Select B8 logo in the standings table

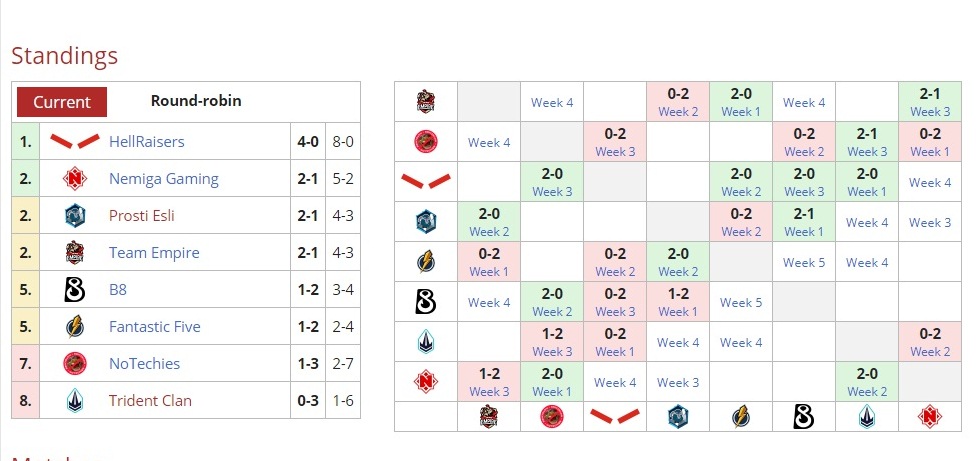[75, 290]
